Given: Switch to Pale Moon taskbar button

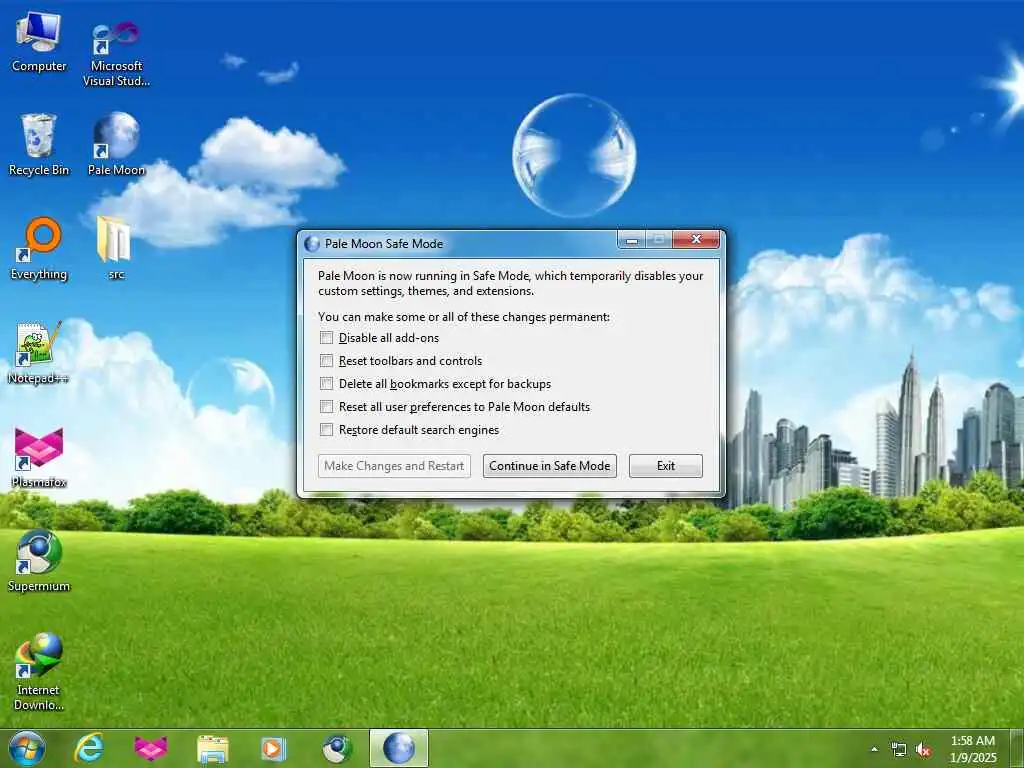Looking at the screenshot, I should click(x=399, y=748).
